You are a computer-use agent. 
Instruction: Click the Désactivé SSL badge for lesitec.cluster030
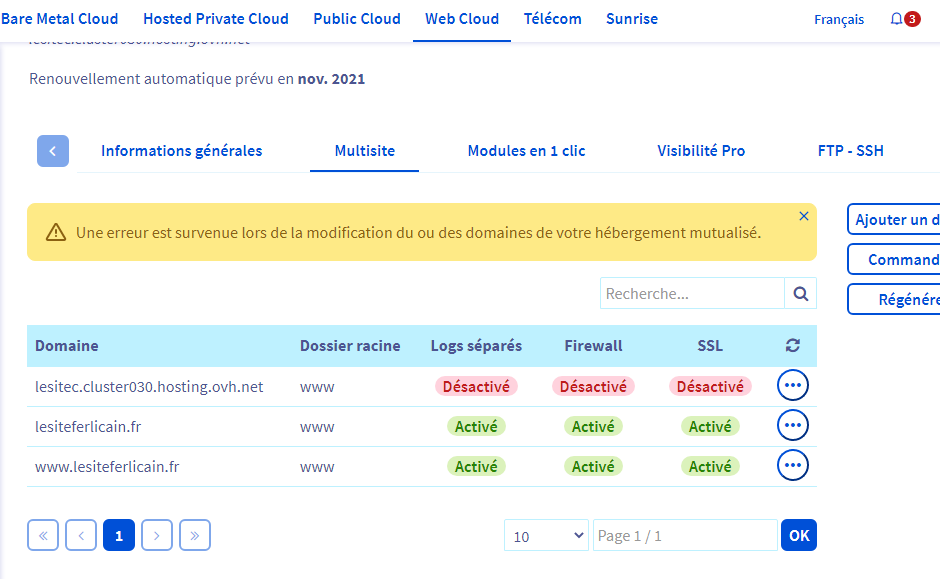click(x=710, y=386)
